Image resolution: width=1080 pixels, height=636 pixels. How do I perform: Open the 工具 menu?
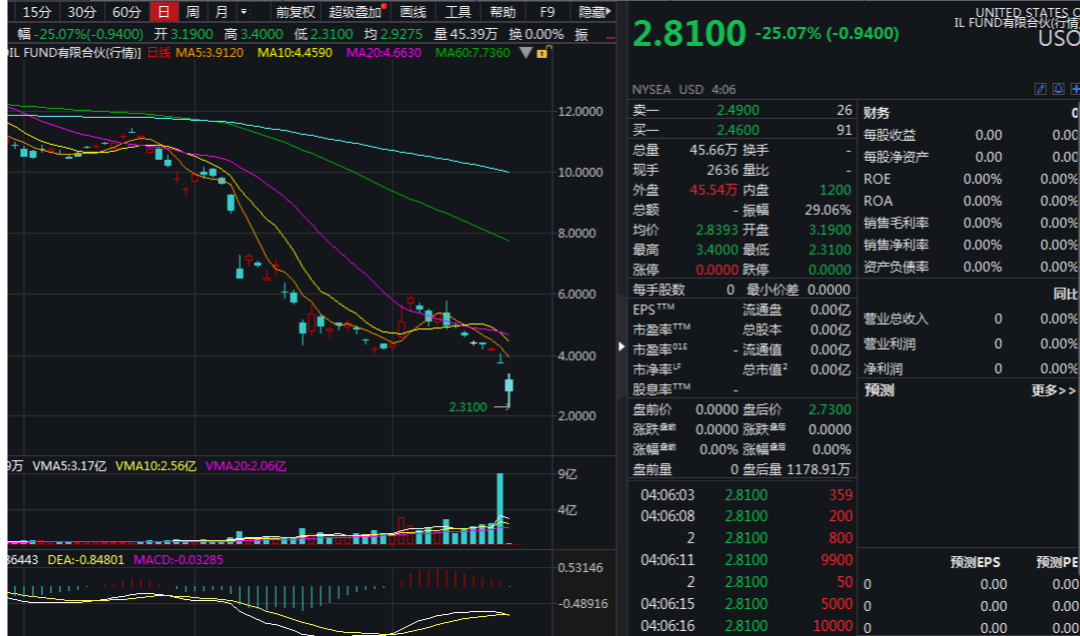[458, 13]
